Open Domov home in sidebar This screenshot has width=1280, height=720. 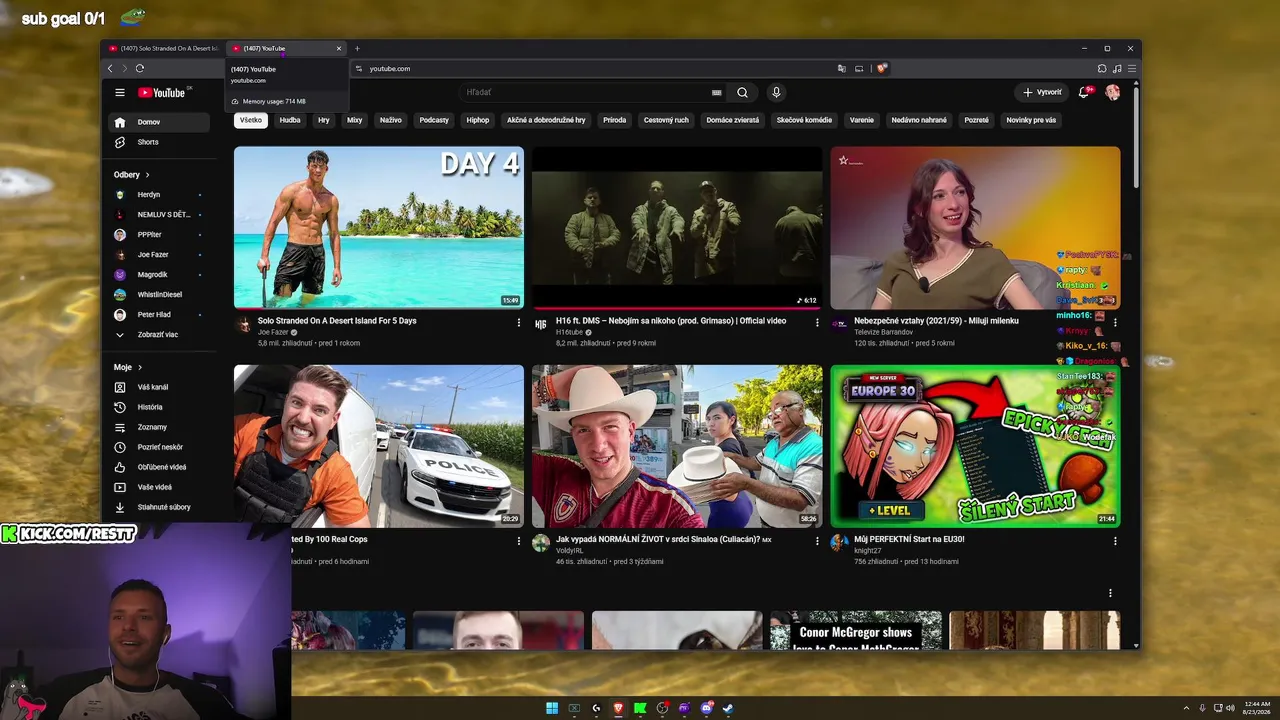click(x=159, y=122)
